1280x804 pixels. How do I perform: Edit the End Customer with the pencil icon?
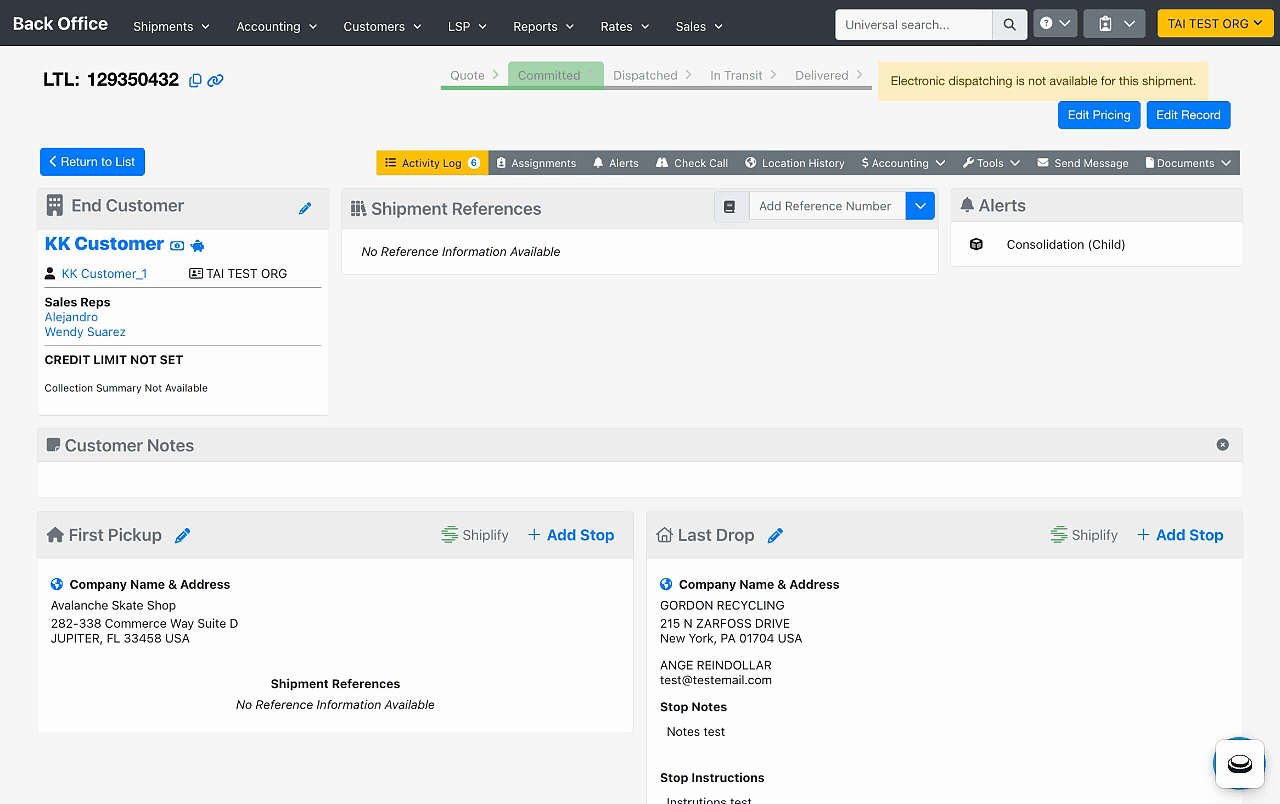305,208
